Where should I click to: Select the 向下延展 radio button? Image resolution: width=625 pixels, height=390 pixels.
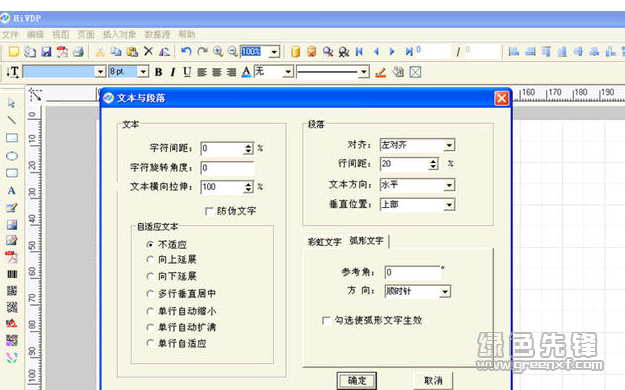(150, 276)
